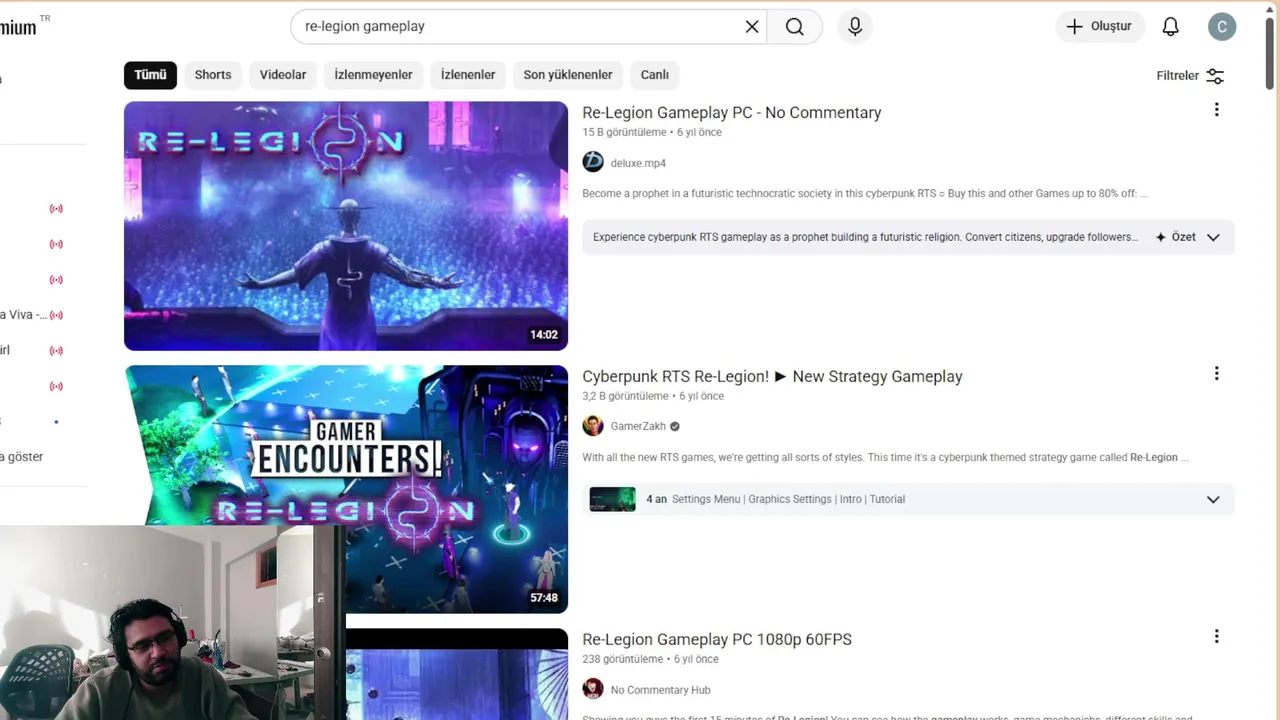The width and height of the screenshot is (1280, 720).
Task: Click the No Commentary Hub channel avatar
Action: 593,689
